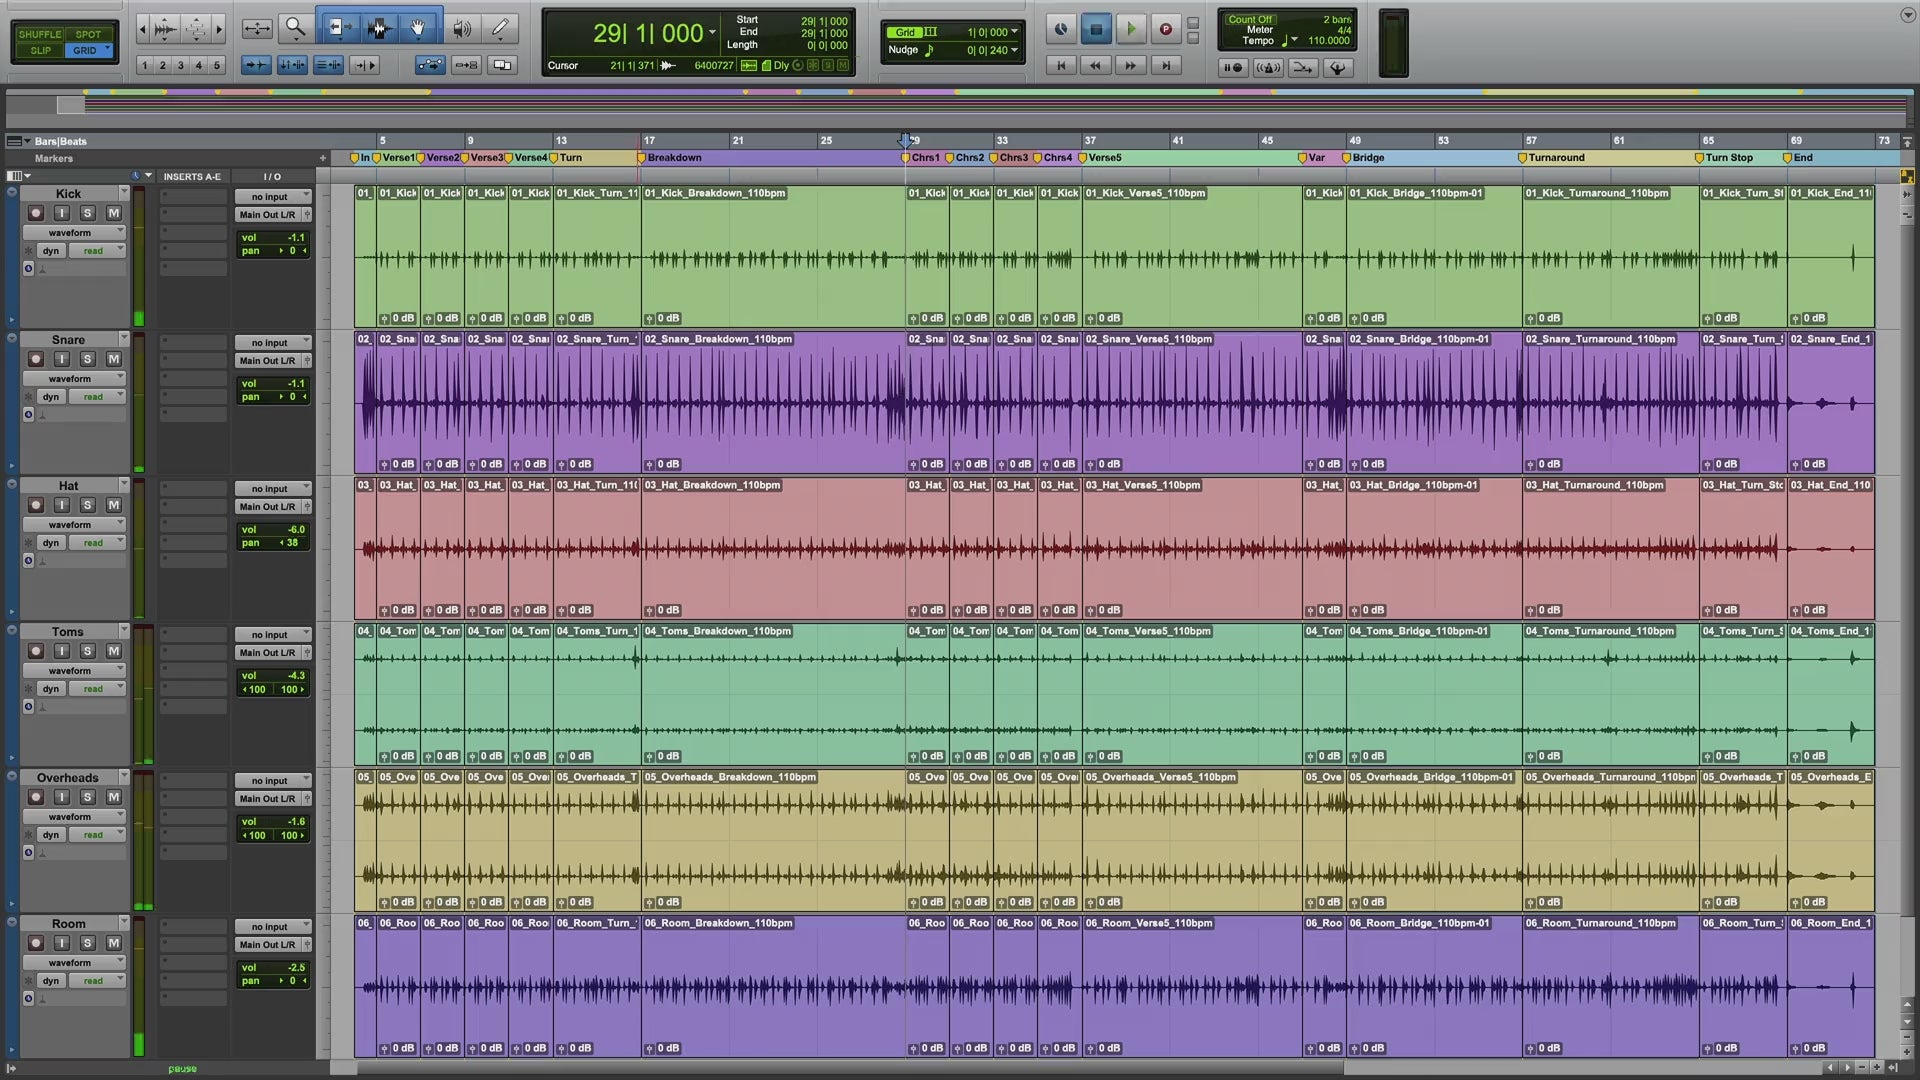Toggle the Tempo Ruler conductor button

click(1337, 67)
